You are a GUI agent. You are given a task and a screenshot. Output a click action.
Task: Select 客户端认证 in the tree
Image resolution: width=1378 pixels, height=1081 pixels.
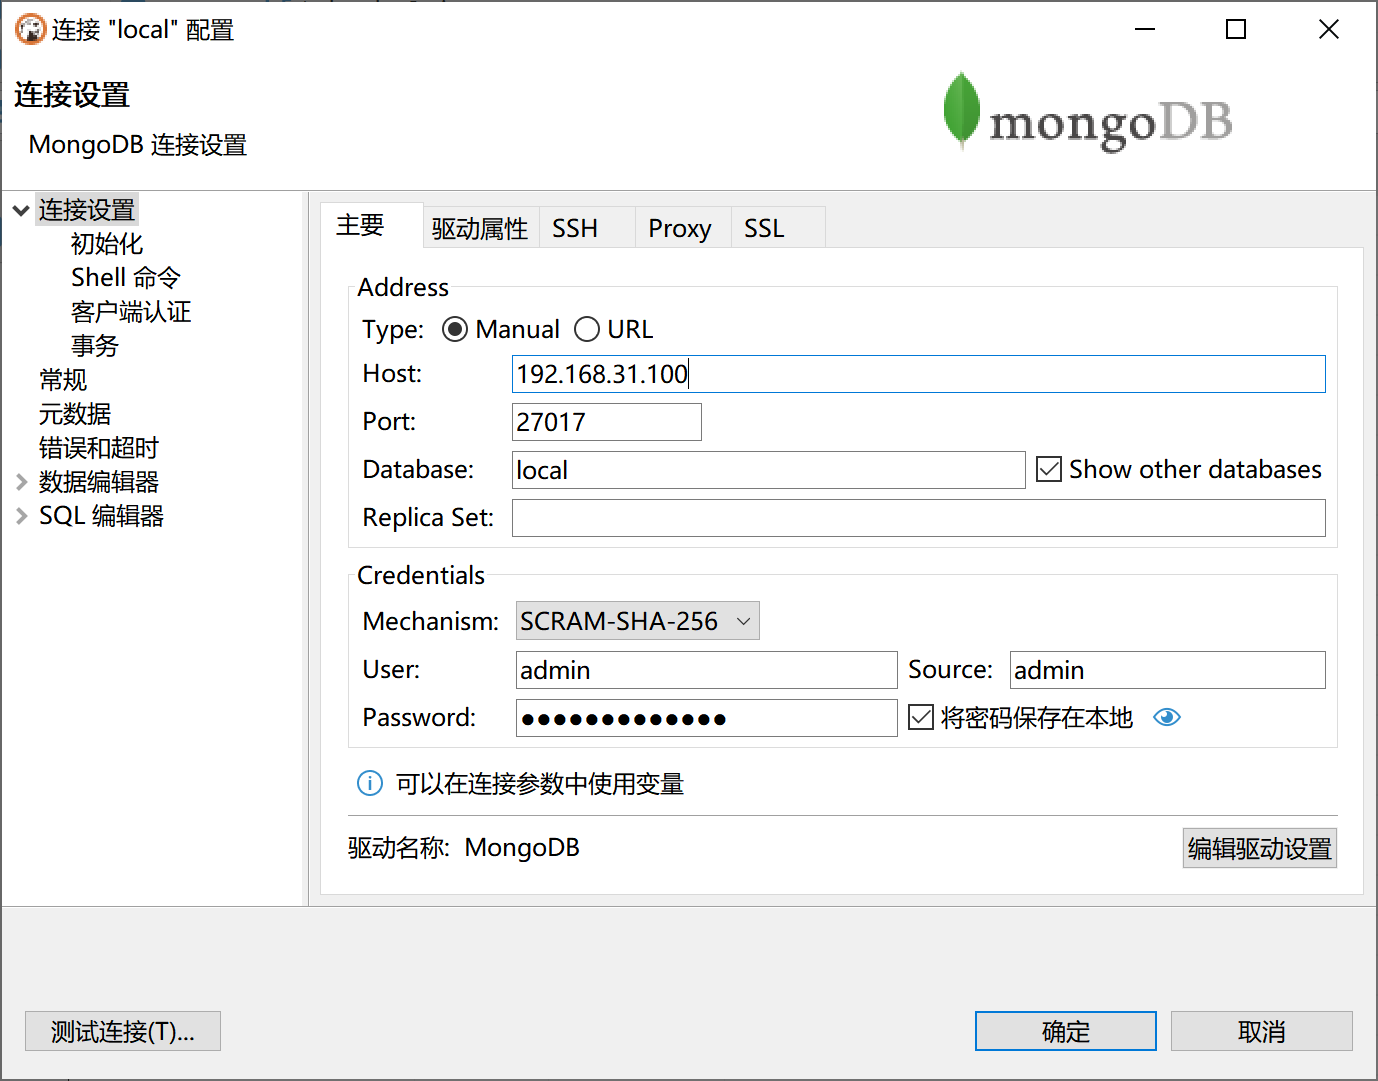click(x=131, y=312)
